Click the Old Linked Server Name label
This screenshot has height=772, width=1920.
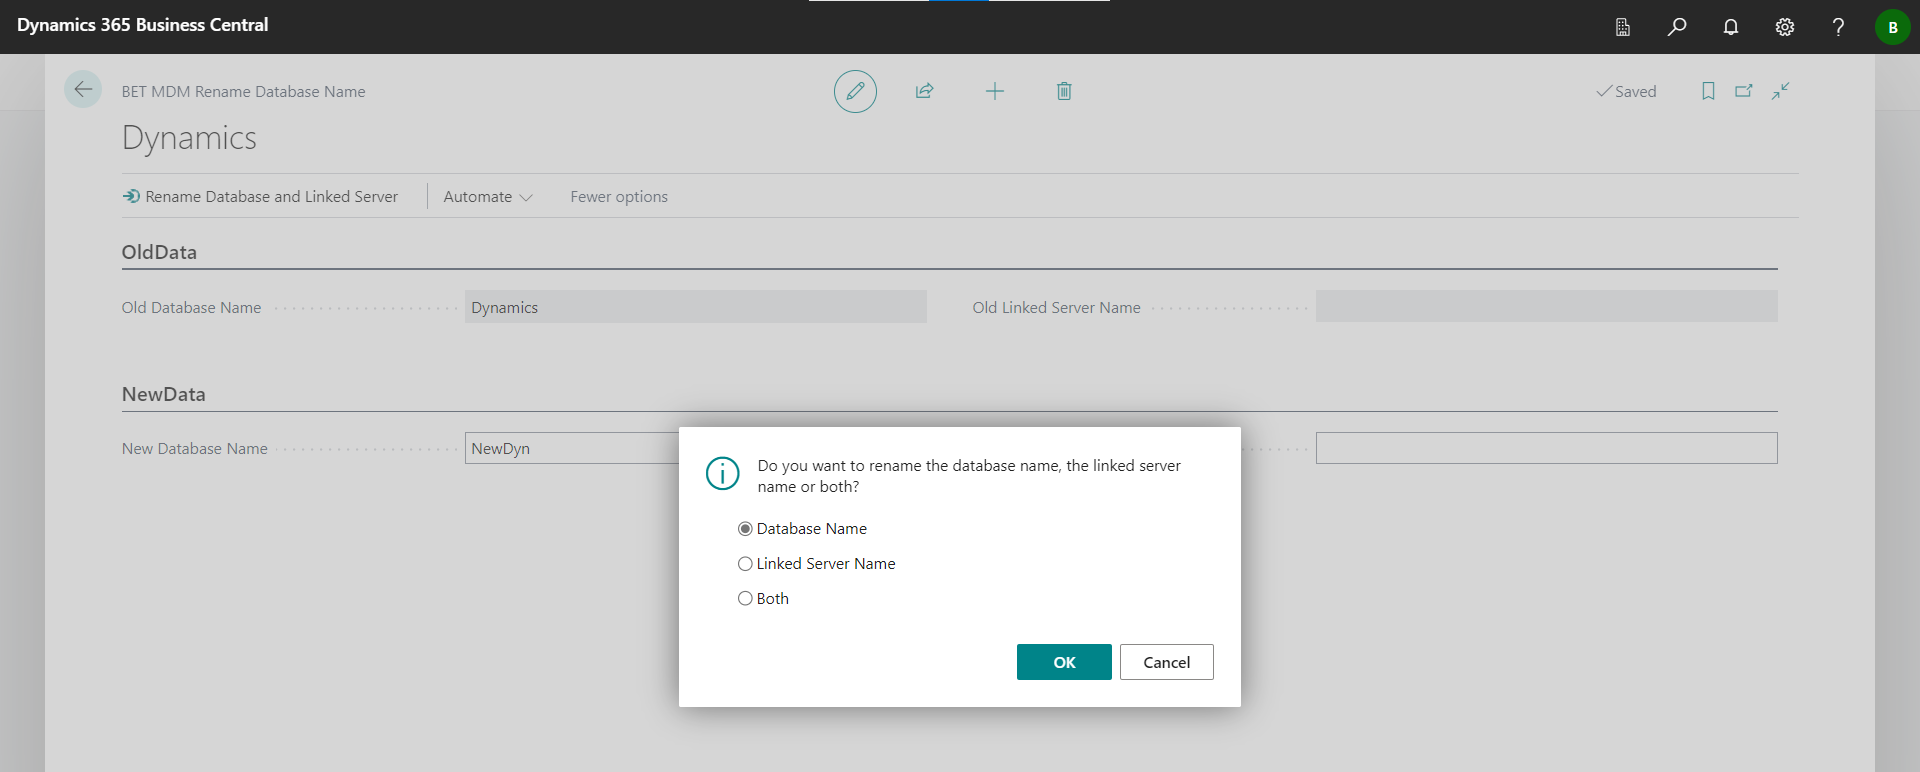click(1056, 308)
